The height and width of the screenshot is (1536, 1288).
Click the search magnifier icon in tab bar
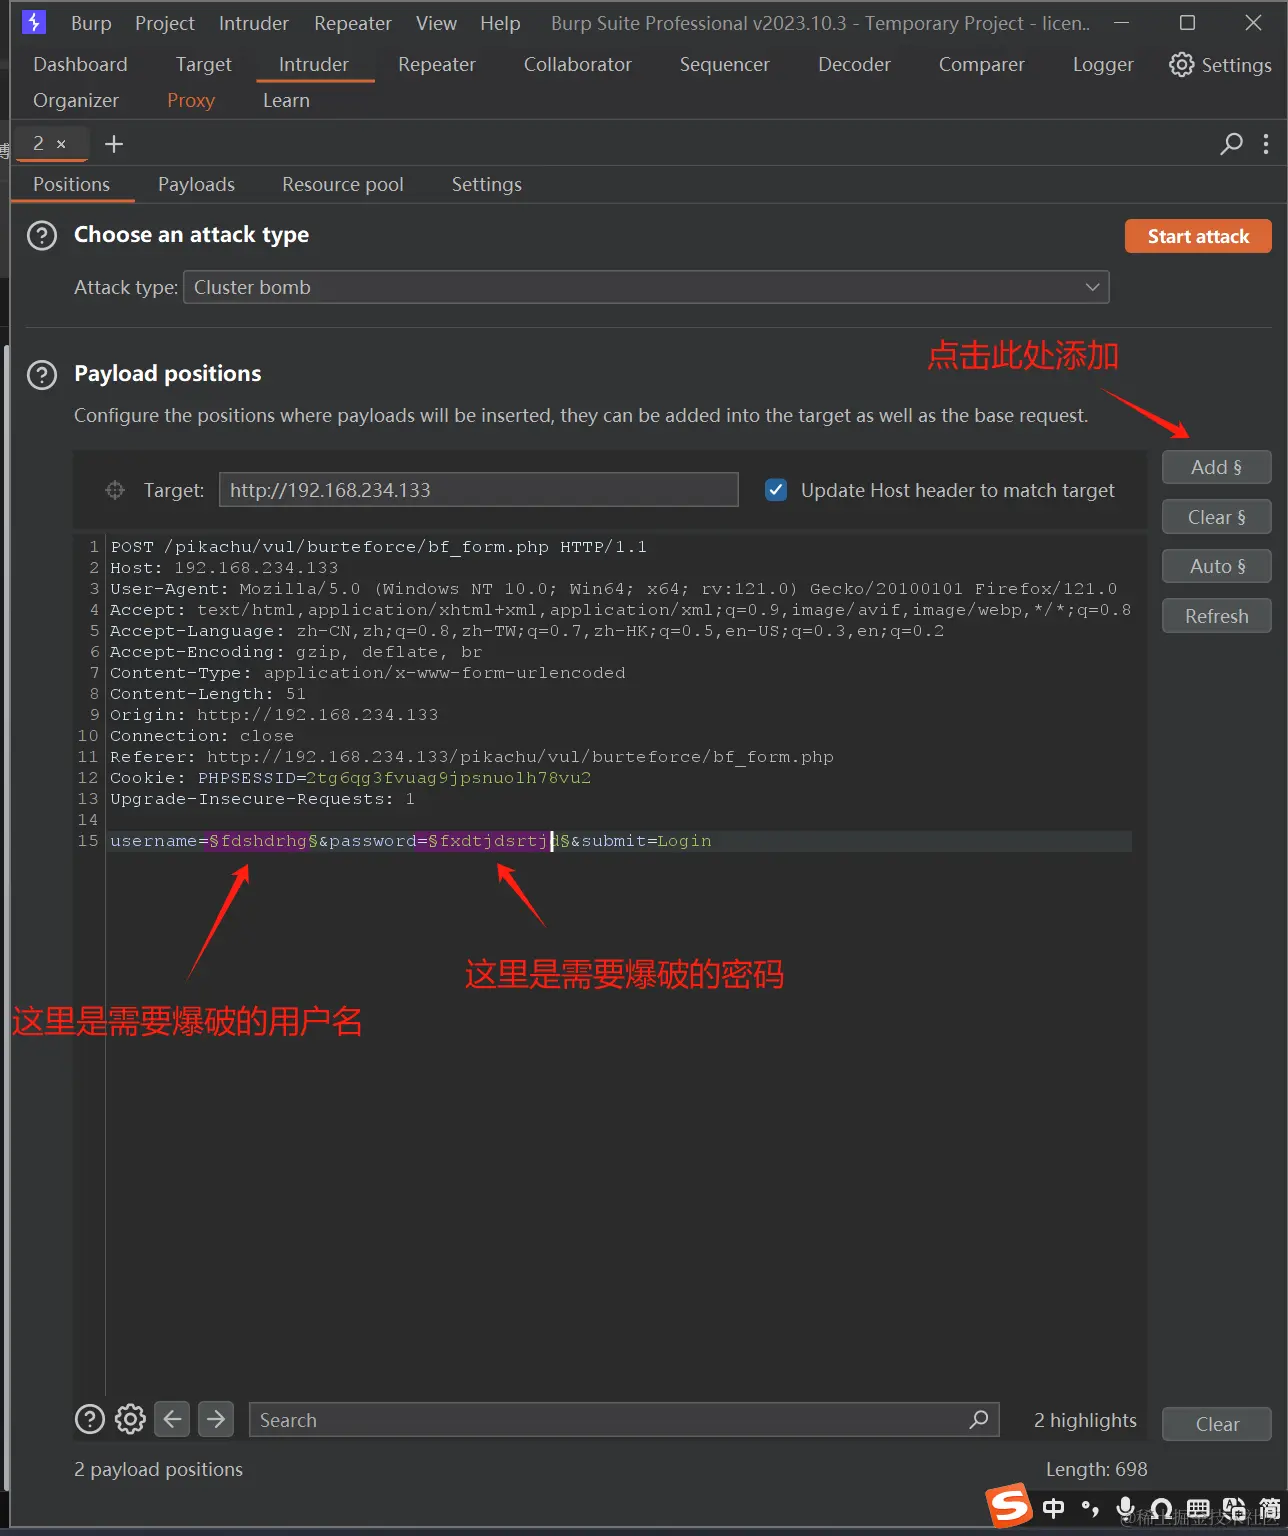[x=1231, y=144]
